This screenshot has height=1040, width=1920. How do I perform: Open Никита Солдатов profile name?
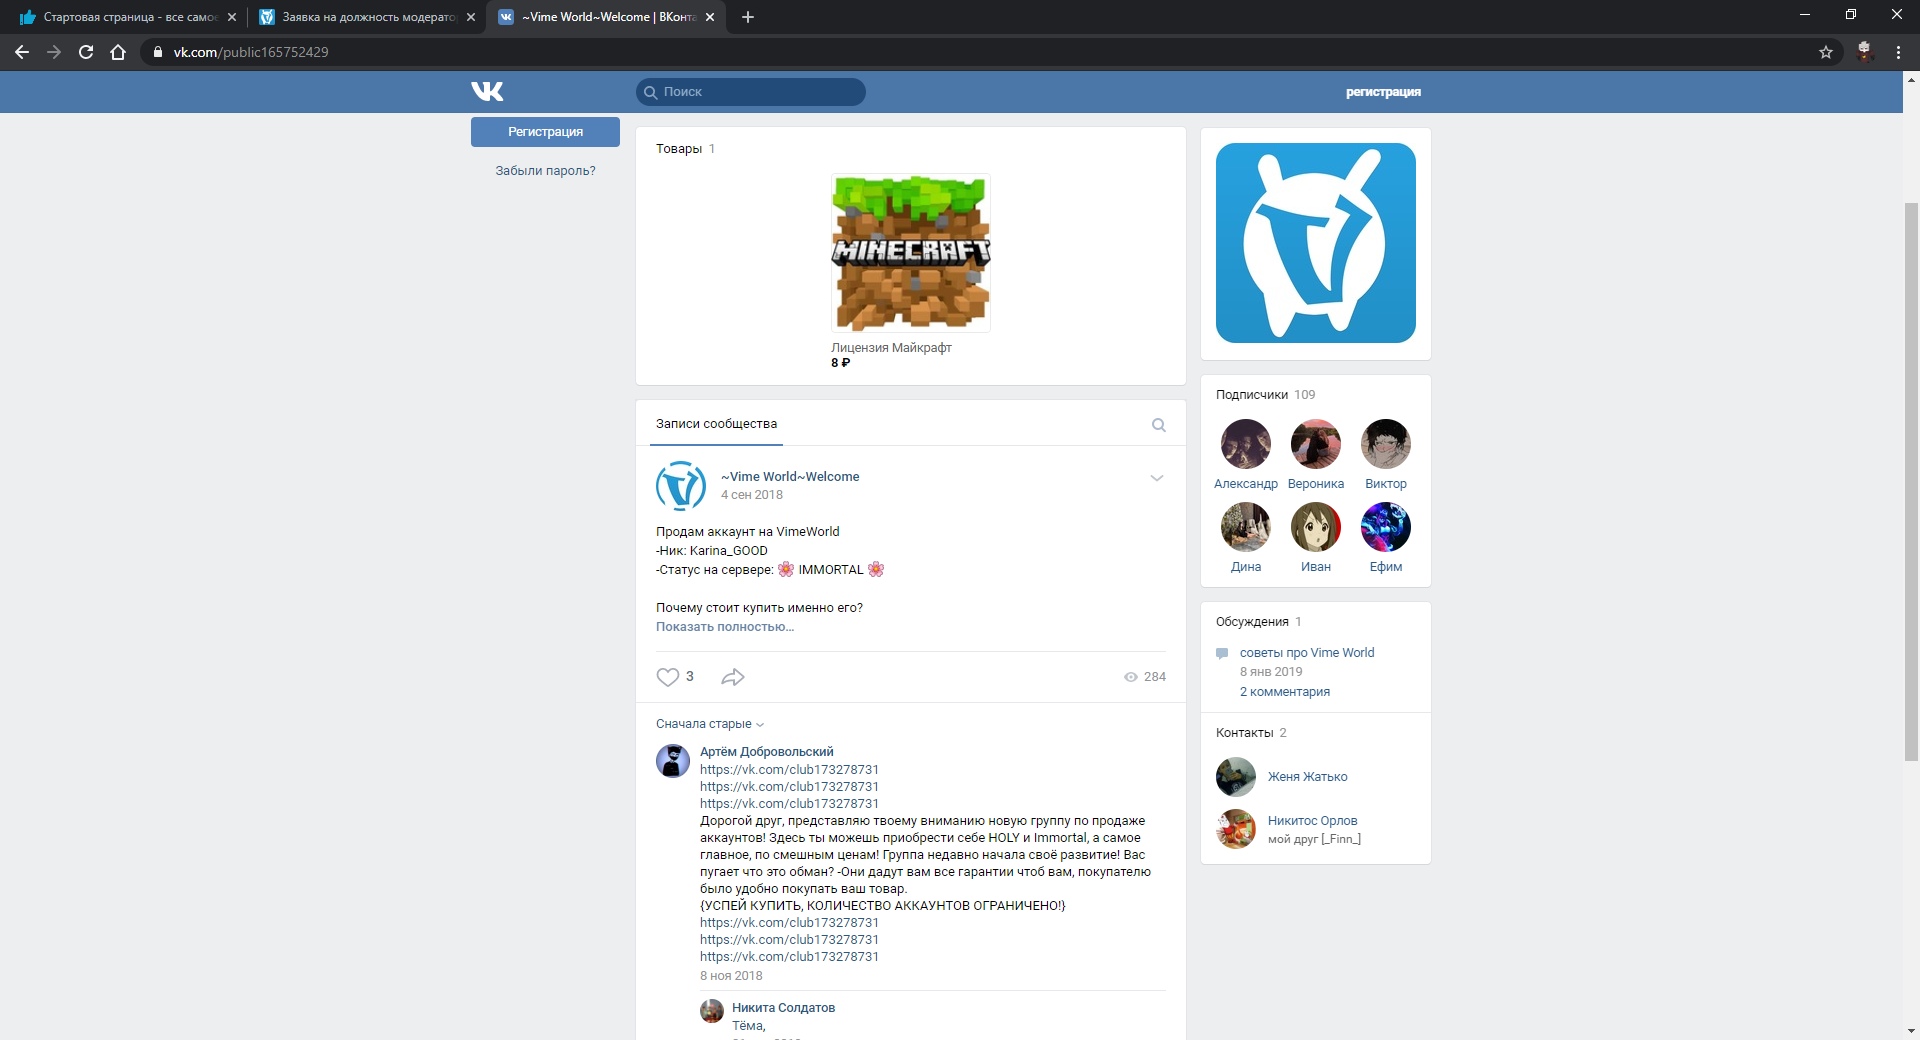pos(783,1008)
